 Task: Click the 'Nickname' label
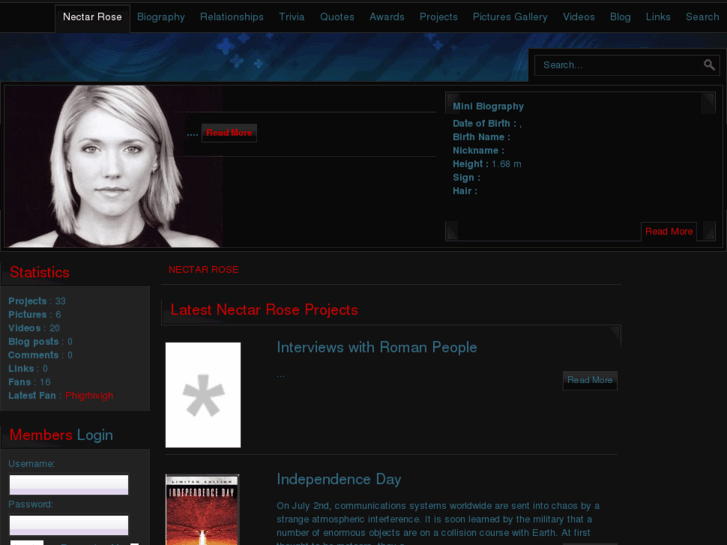pos(478,151)
